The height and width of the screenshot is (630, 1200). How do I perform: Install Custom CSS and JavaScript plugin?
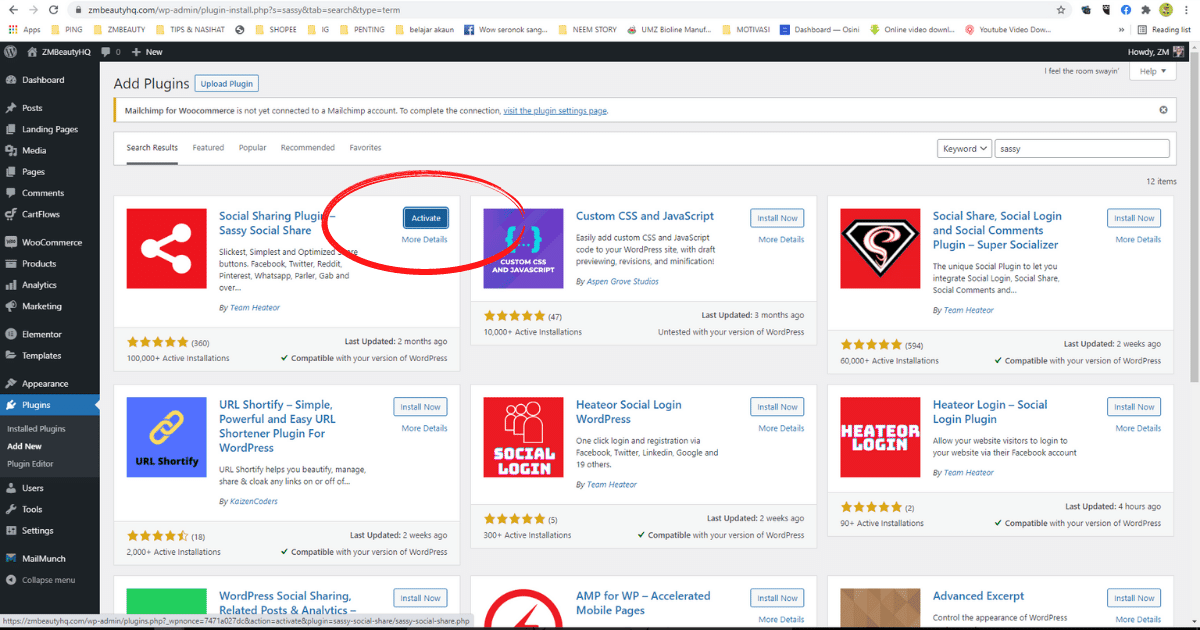click(x=777, y=218)
